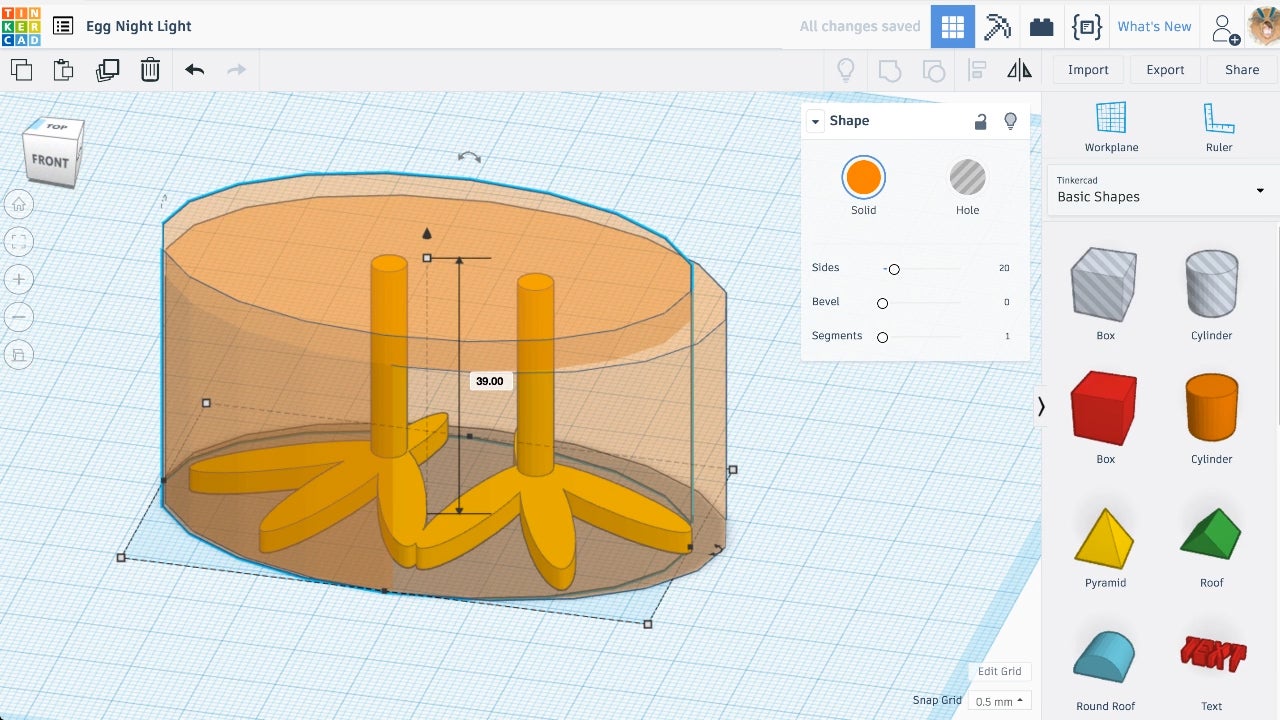Click the Export button
This screenshot has height=720, width=1280.
1165,70
